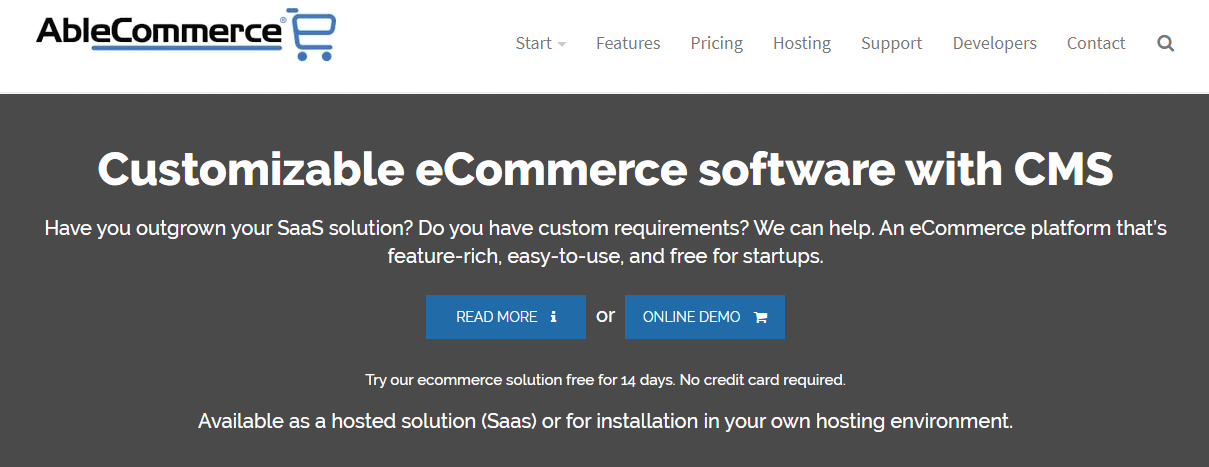1209x467 pixels.
Task: Click the 14 days free trial text
Action: 605,380
